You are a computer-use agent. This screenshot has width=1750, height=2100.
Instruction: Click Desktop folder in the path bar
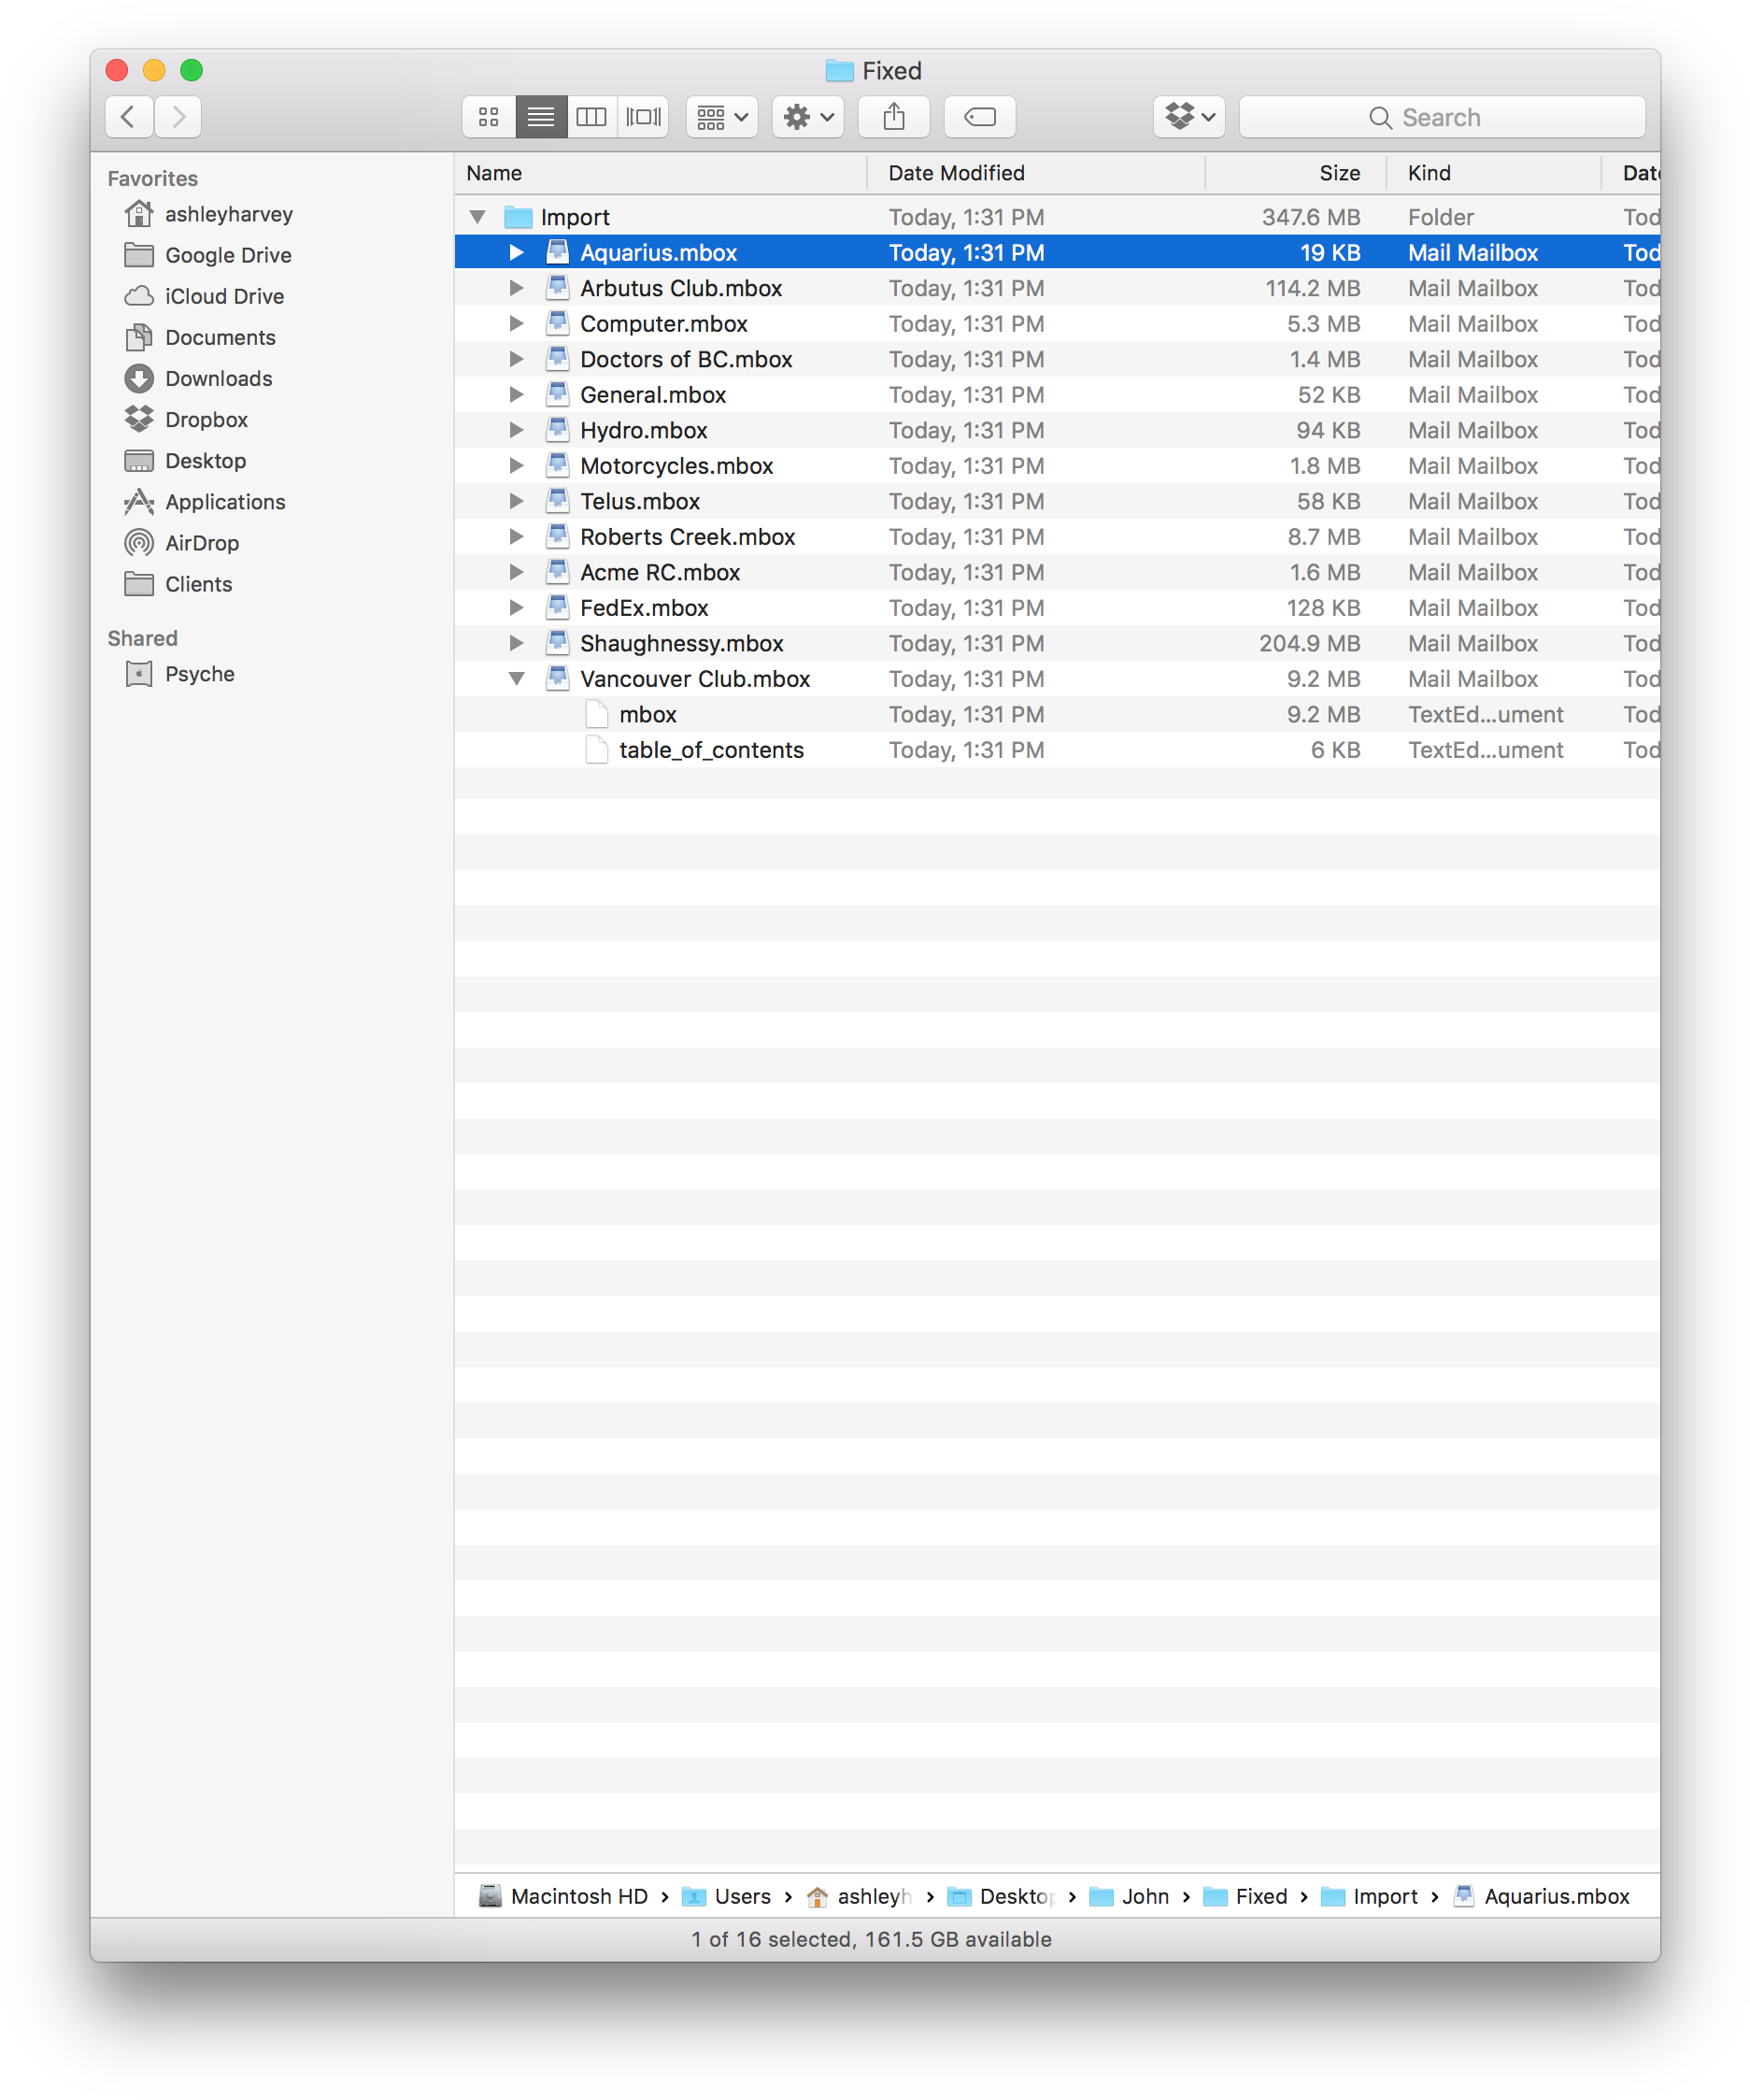pyautogui.click(x=1001, y=1896)
